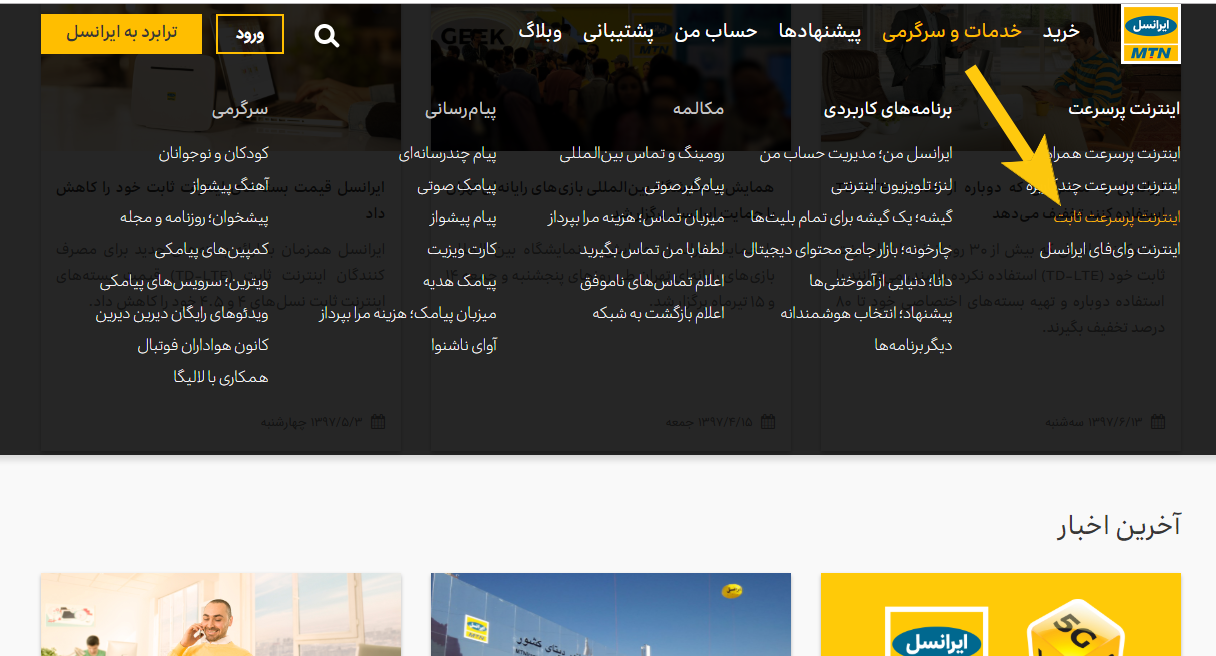The height and width of the screenshot is (656, 1216).
Task: Click the Irancell MTN logo
Action: [1151, 34]
